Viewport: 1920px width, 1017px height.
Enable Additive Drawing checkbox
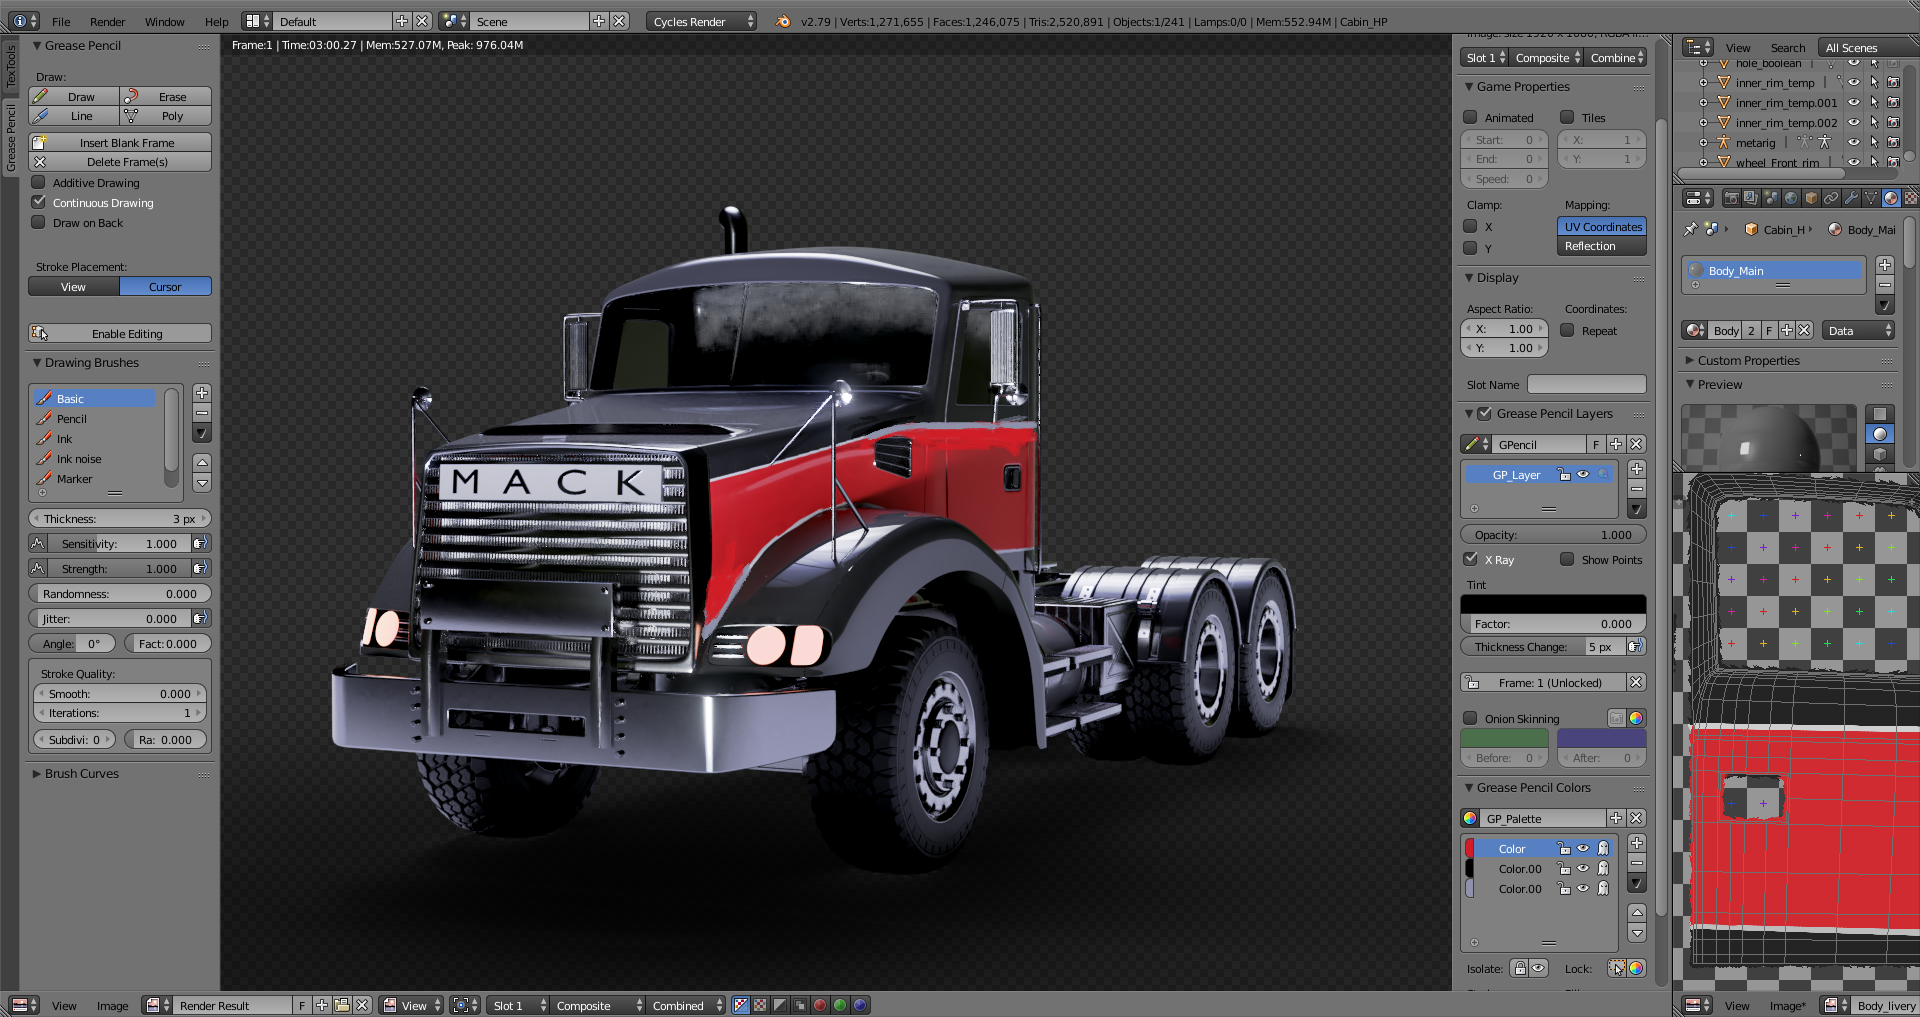39,182
